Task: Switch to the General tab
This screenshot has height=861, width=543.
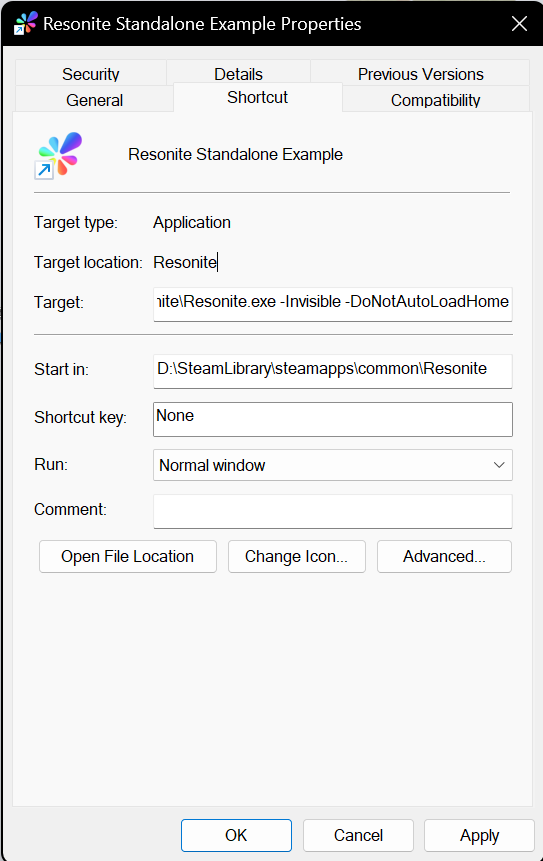Action: click(x=94, y=100)
